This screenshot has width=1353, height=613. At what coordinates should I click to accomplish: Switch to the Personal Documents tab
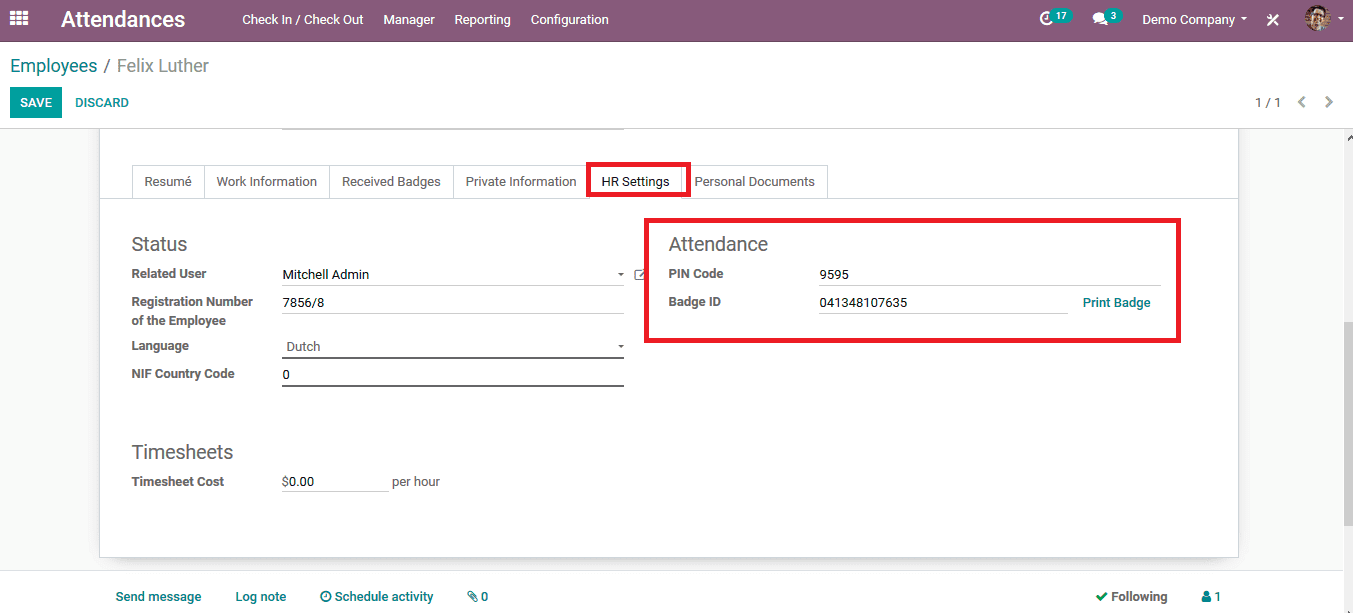point(755,182)
